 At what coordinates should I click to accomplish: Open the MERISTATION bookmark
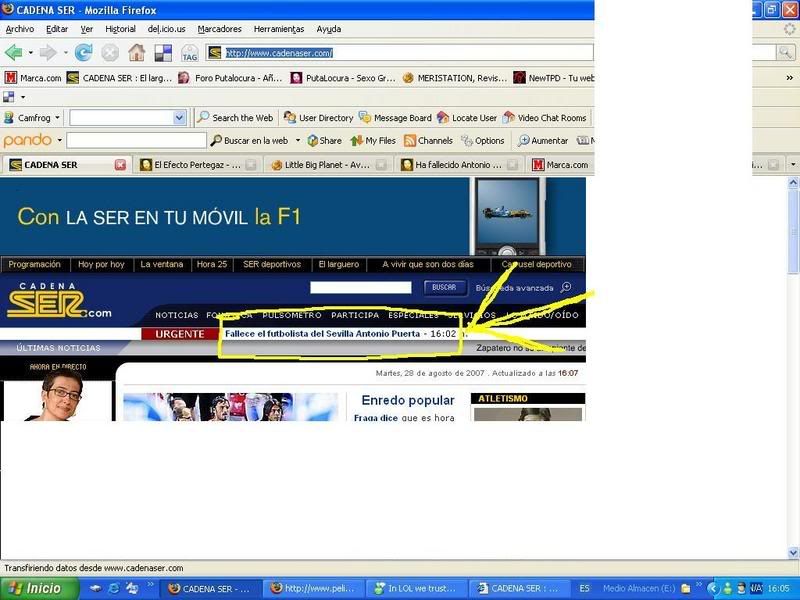(455, 78)
